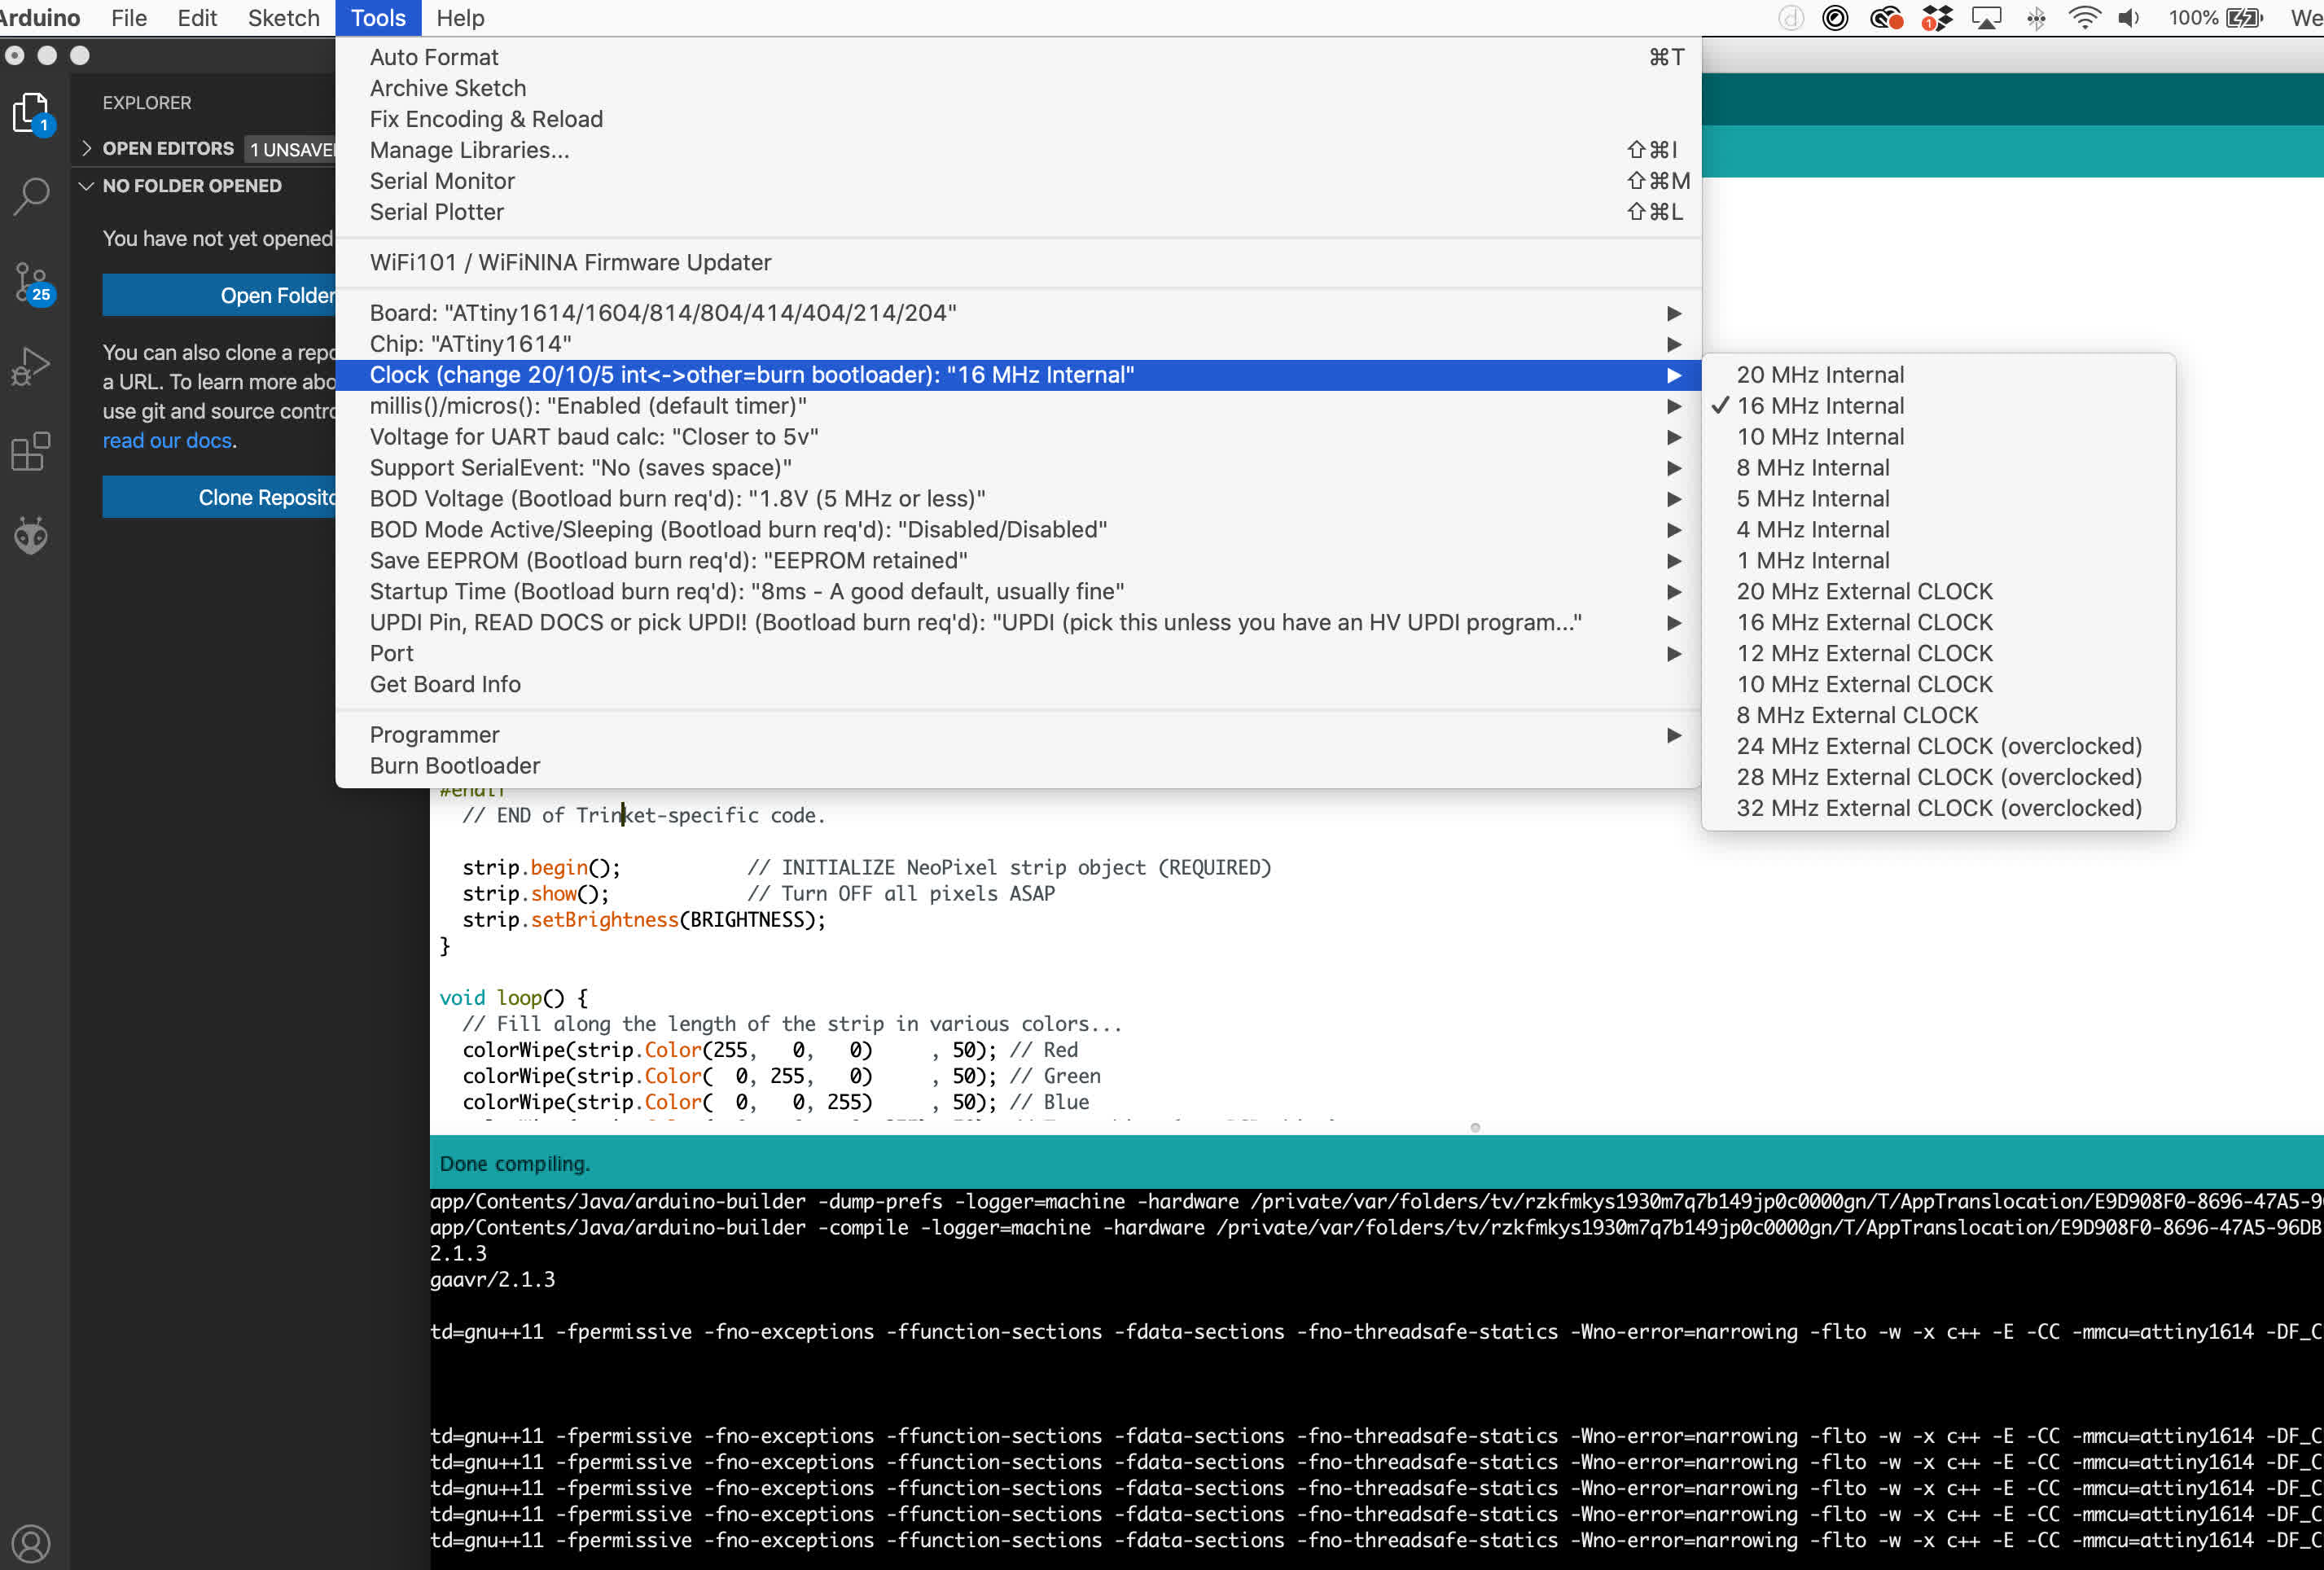Viewport: 2324px width, 1570px height.
Task: Click the circular target menu bar icon
Action: [x=1835, y=18]
